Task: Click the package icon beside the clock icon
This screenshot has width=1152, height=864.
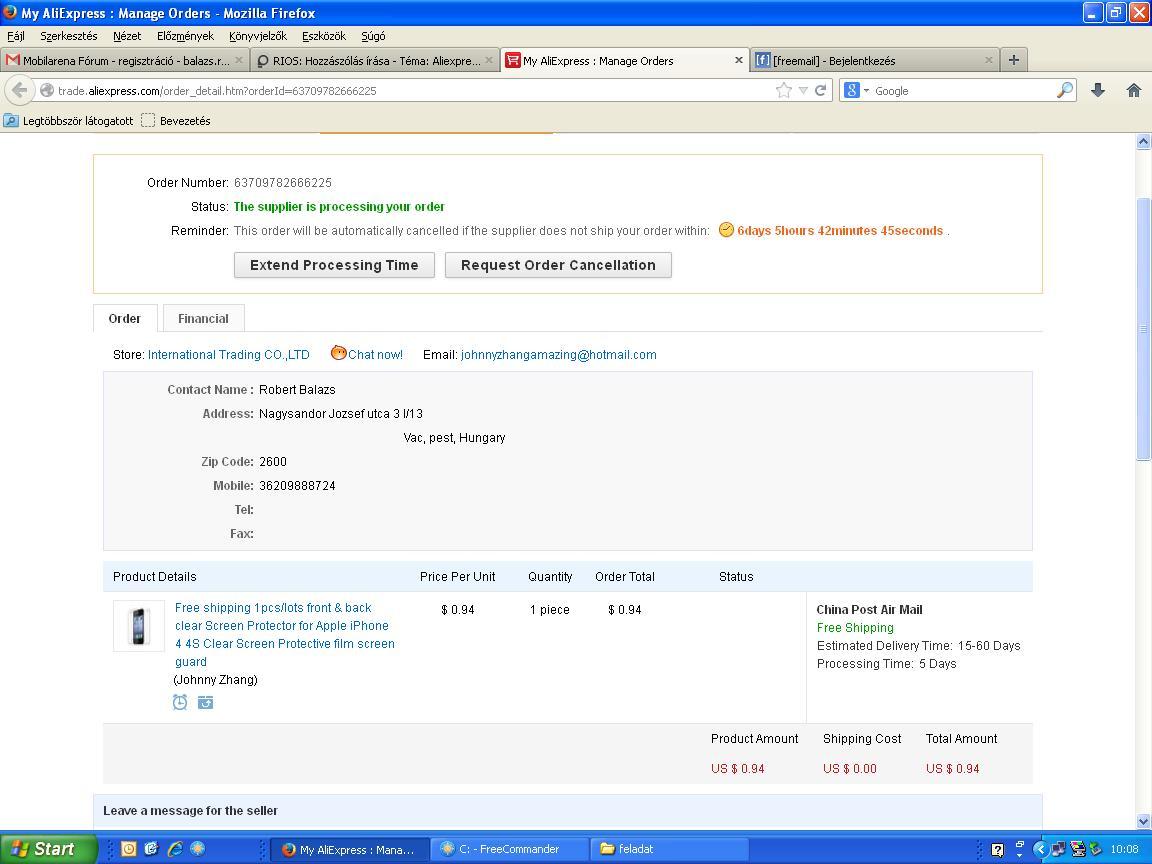Action: [206, 702]
